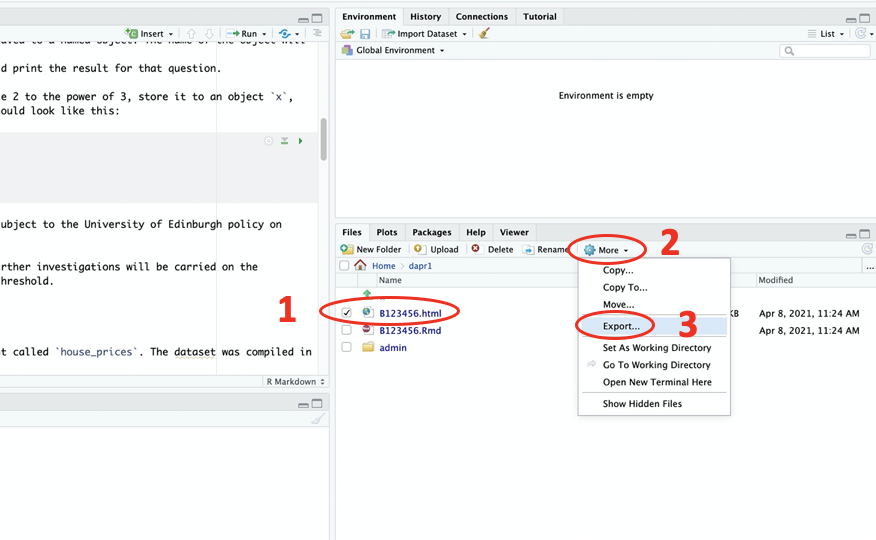Click the run all chunks above icon
Viewport: 876px width, 540px height.
pyautogui.click(x=284, y=141)
